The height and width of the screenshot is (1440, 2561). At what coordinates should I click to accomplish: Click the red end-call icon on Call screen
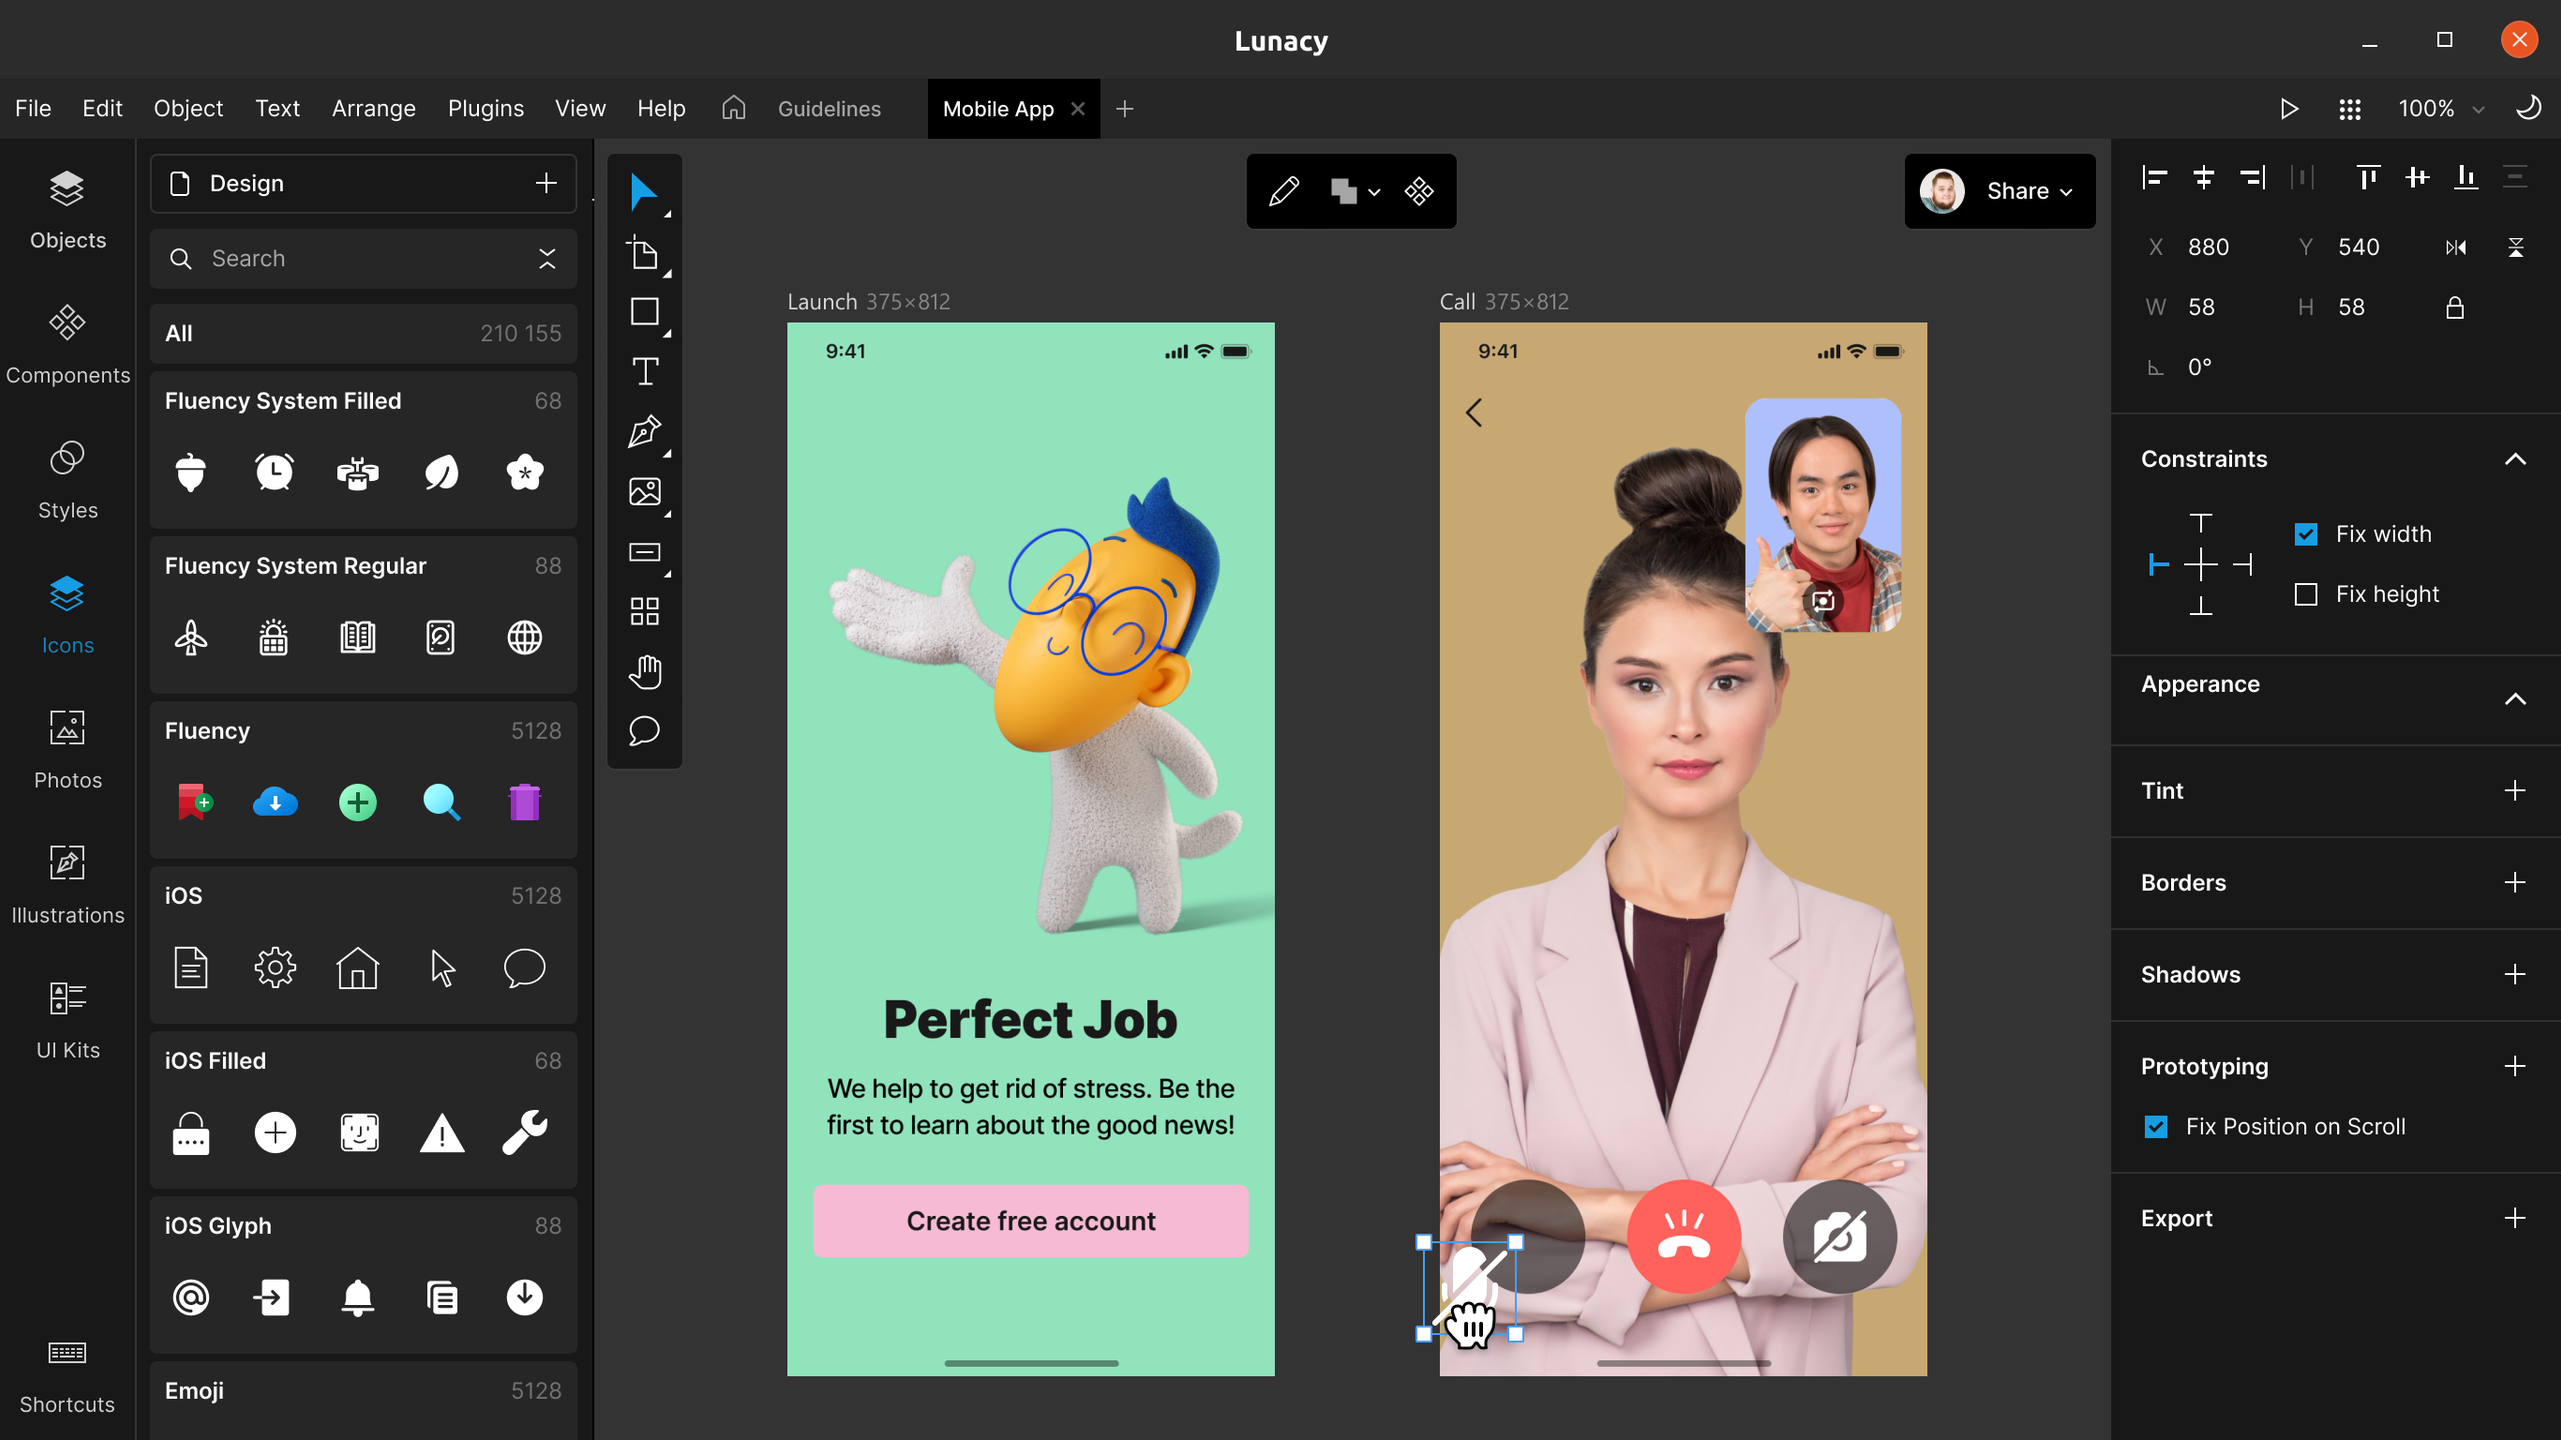click(x=1684, y=1236)
